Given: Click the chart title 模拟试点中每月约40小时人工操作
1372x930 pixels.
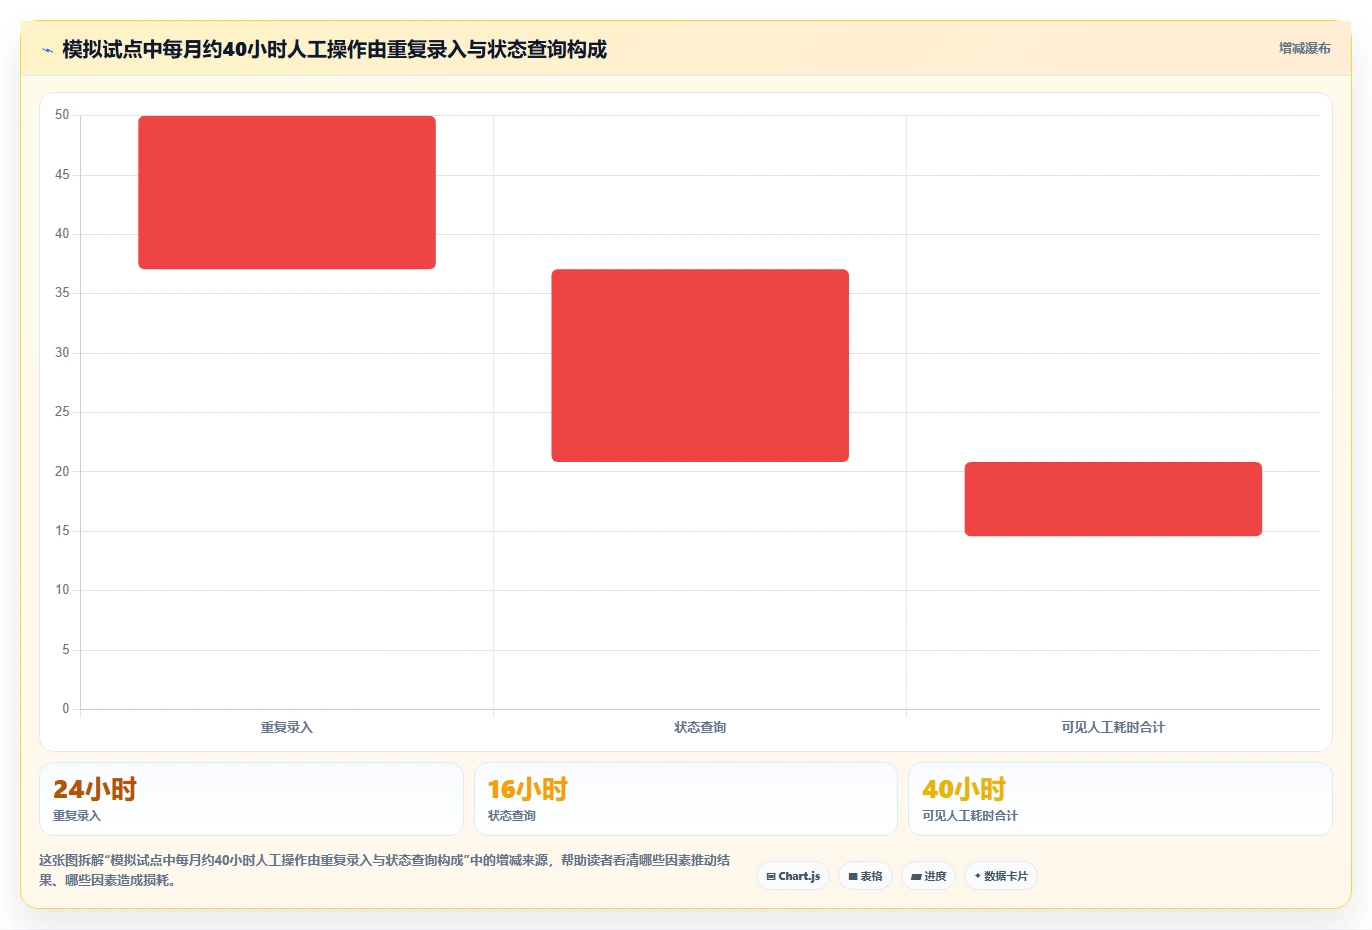Looking at the screenshot, I should [334, 49].
